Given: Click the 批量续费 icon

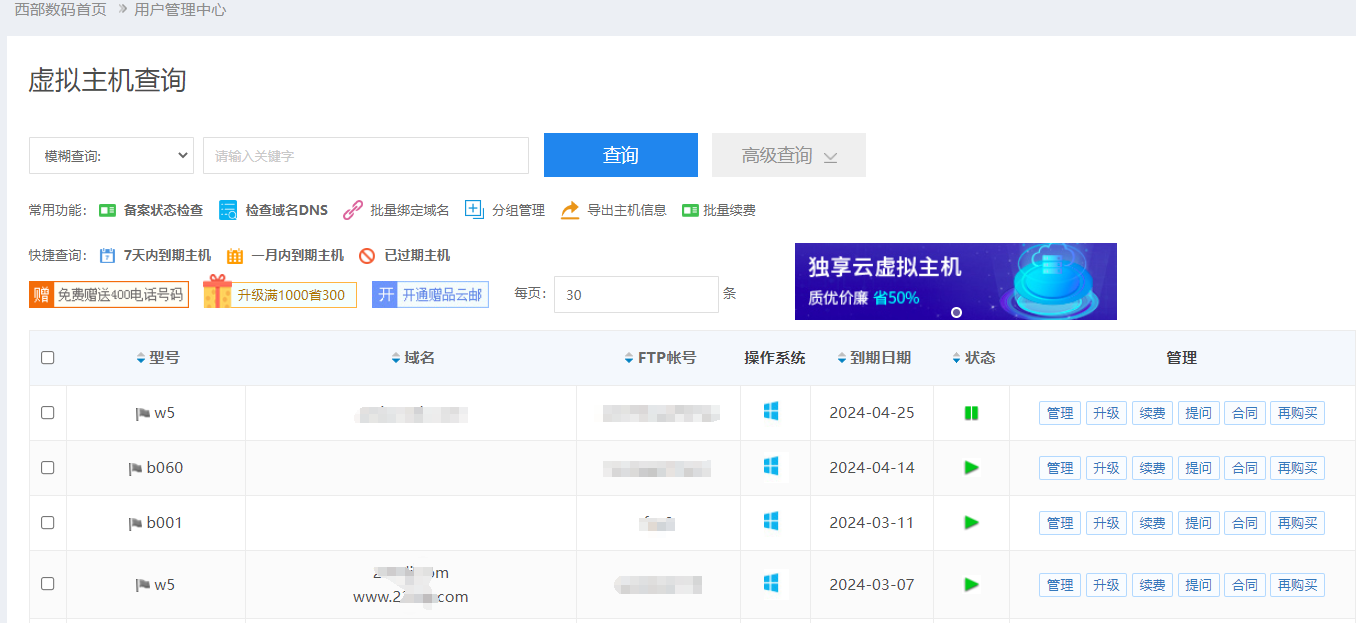Looking at the screenshot, I should coord(689,211).
